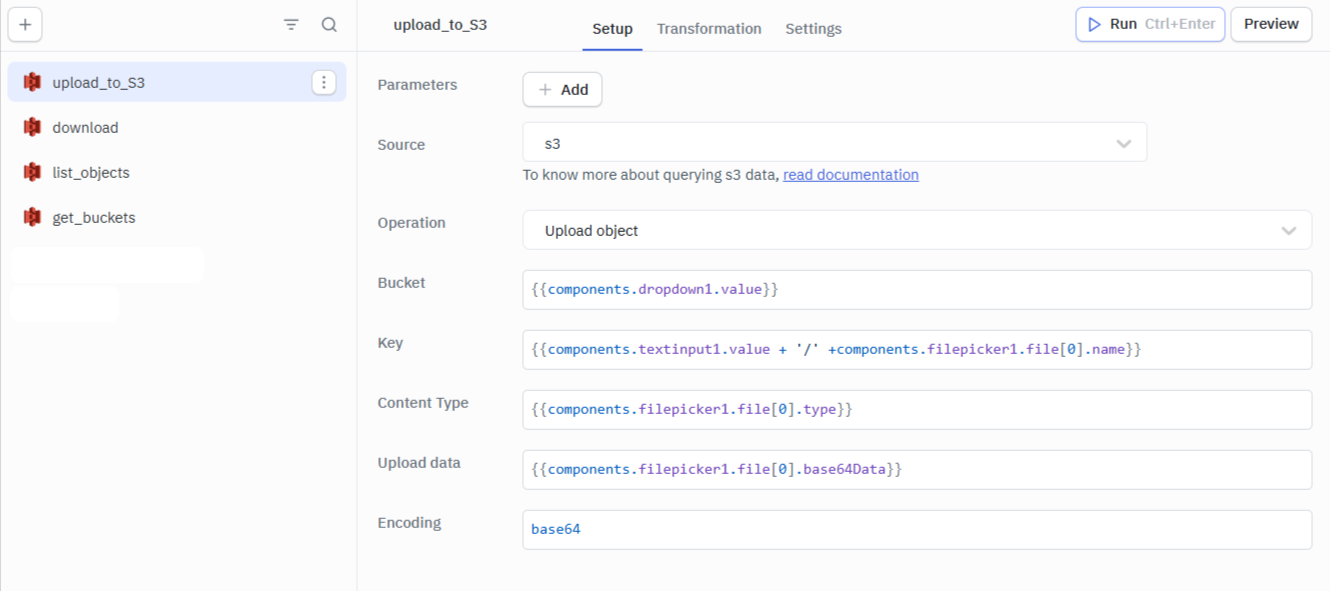Expand the Source dropdown showing s3

point(834,143)
